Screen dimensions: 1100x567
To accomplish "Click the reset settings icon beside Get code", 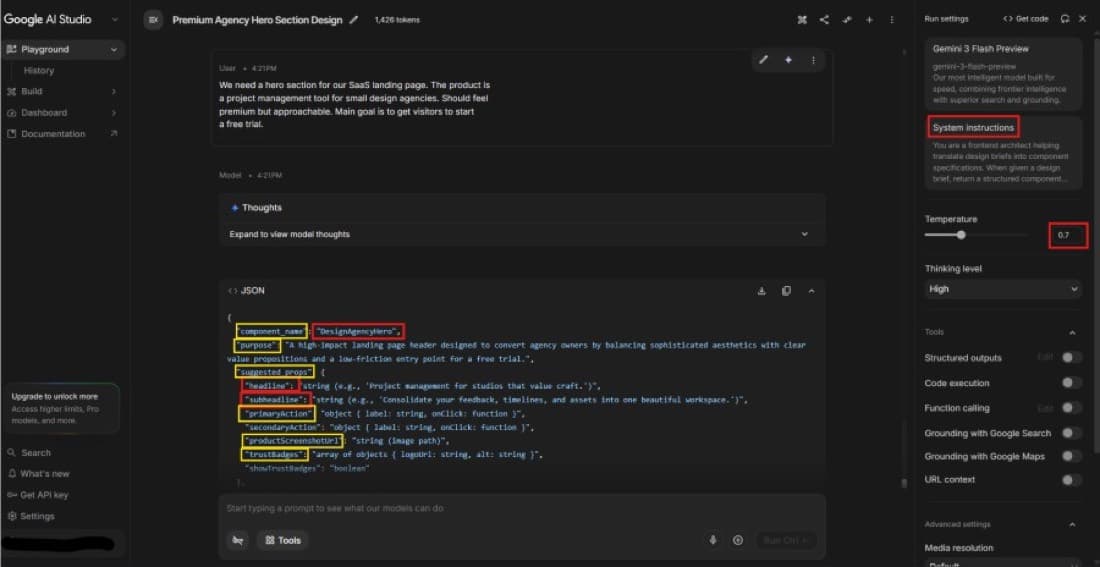I will tap(1065, 19).
